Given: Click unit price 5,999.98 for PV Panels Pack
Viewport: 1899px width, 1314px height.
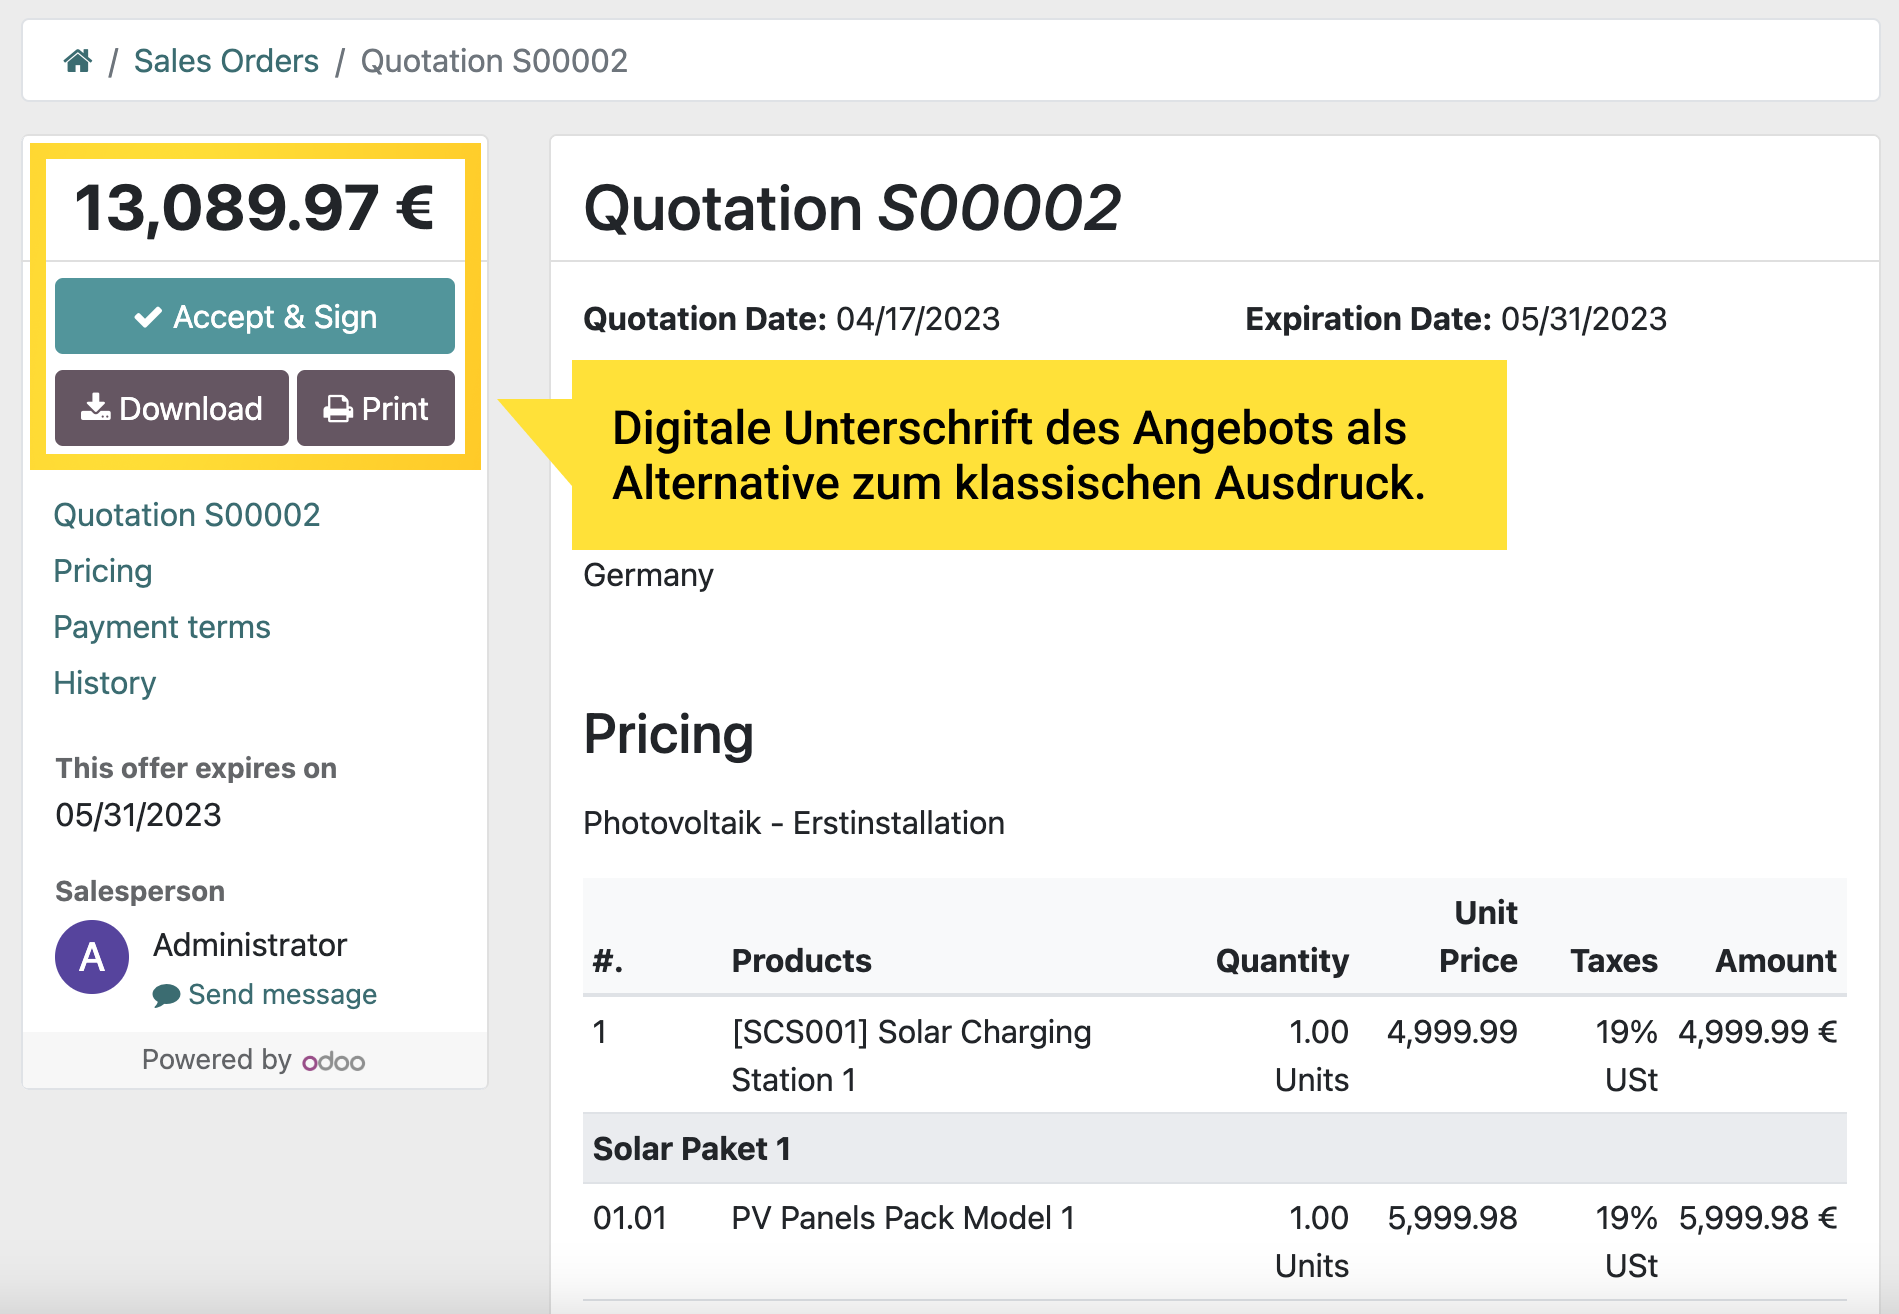Looking at the screenshot, I should [1452, 1218].
